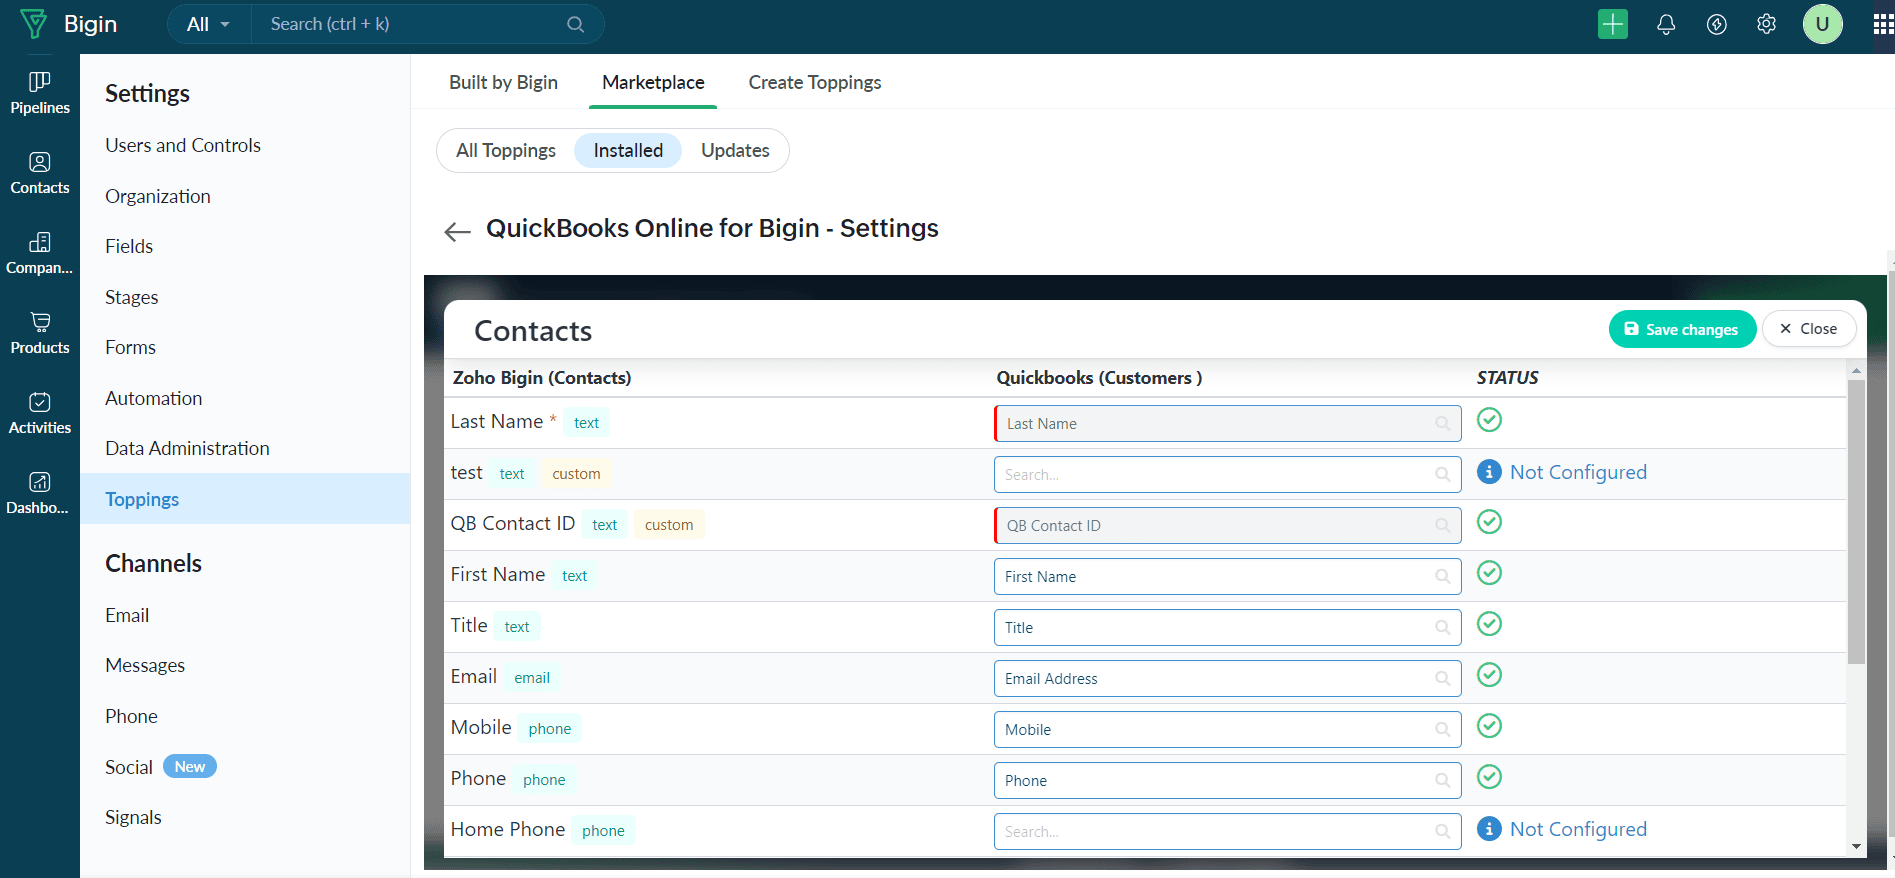The image size is (1895, 878).
Task: Click the field mapping vertical scrollbar
Action: [1856, 520]
